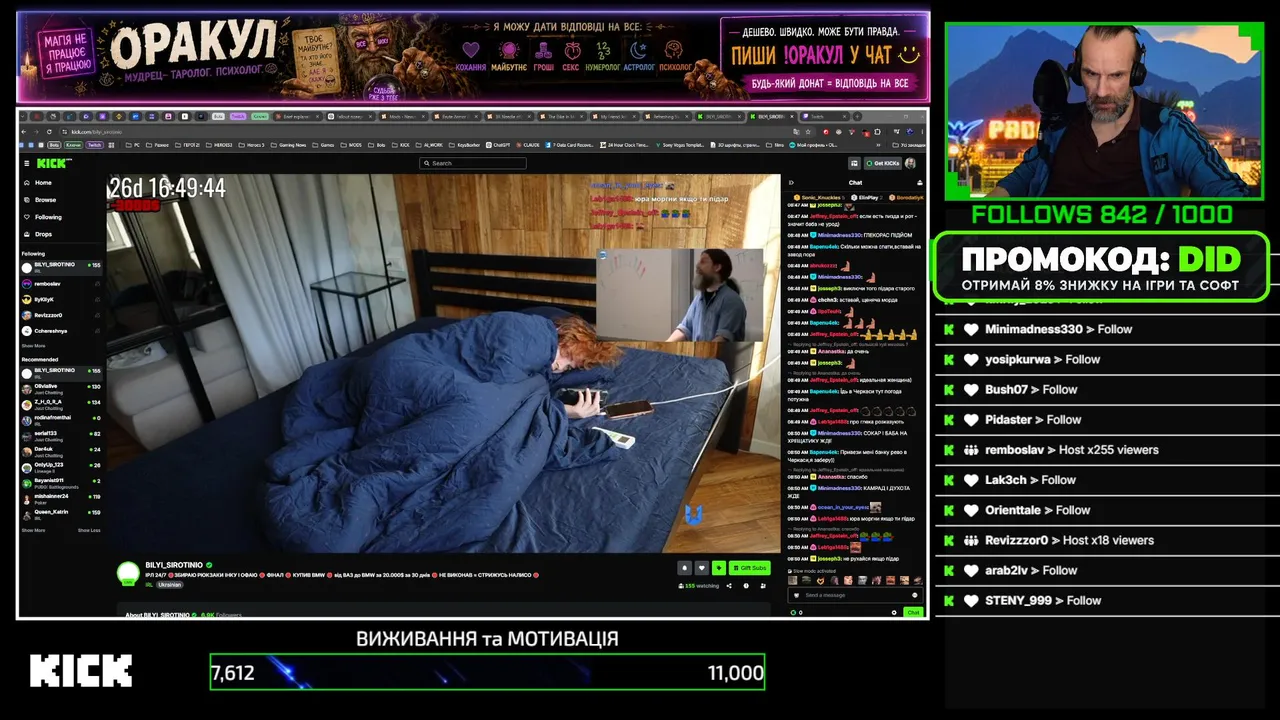The width and height of the screenshot is (1280, 720).
Task: Open the CLAUDE bookmark
Action: 528,145
